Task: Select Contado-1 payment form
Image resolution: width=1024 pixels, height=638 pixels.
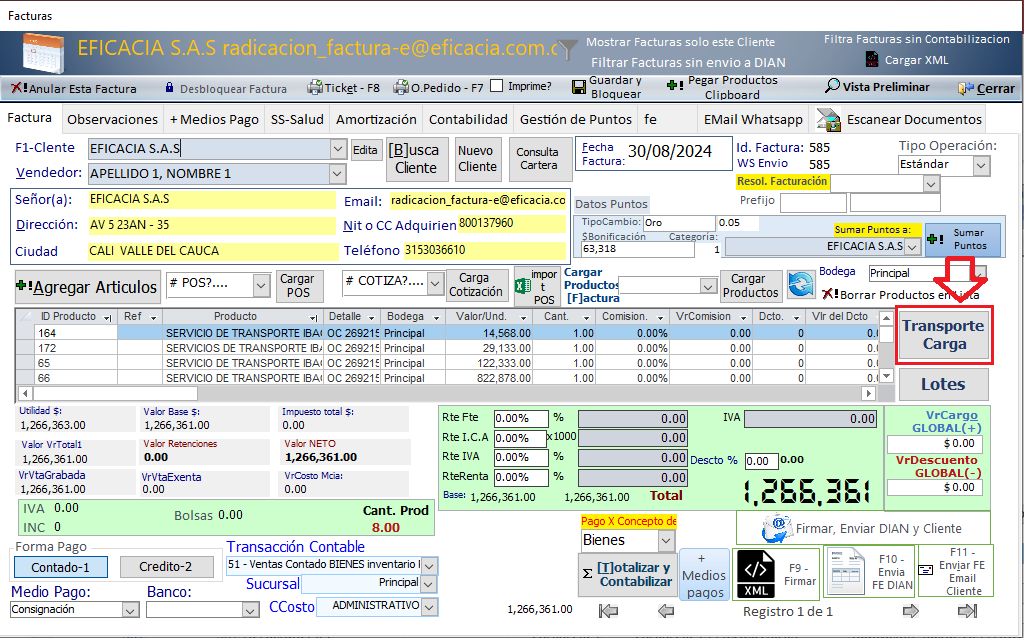Action: pyautogui.click(x=61, y=567)
